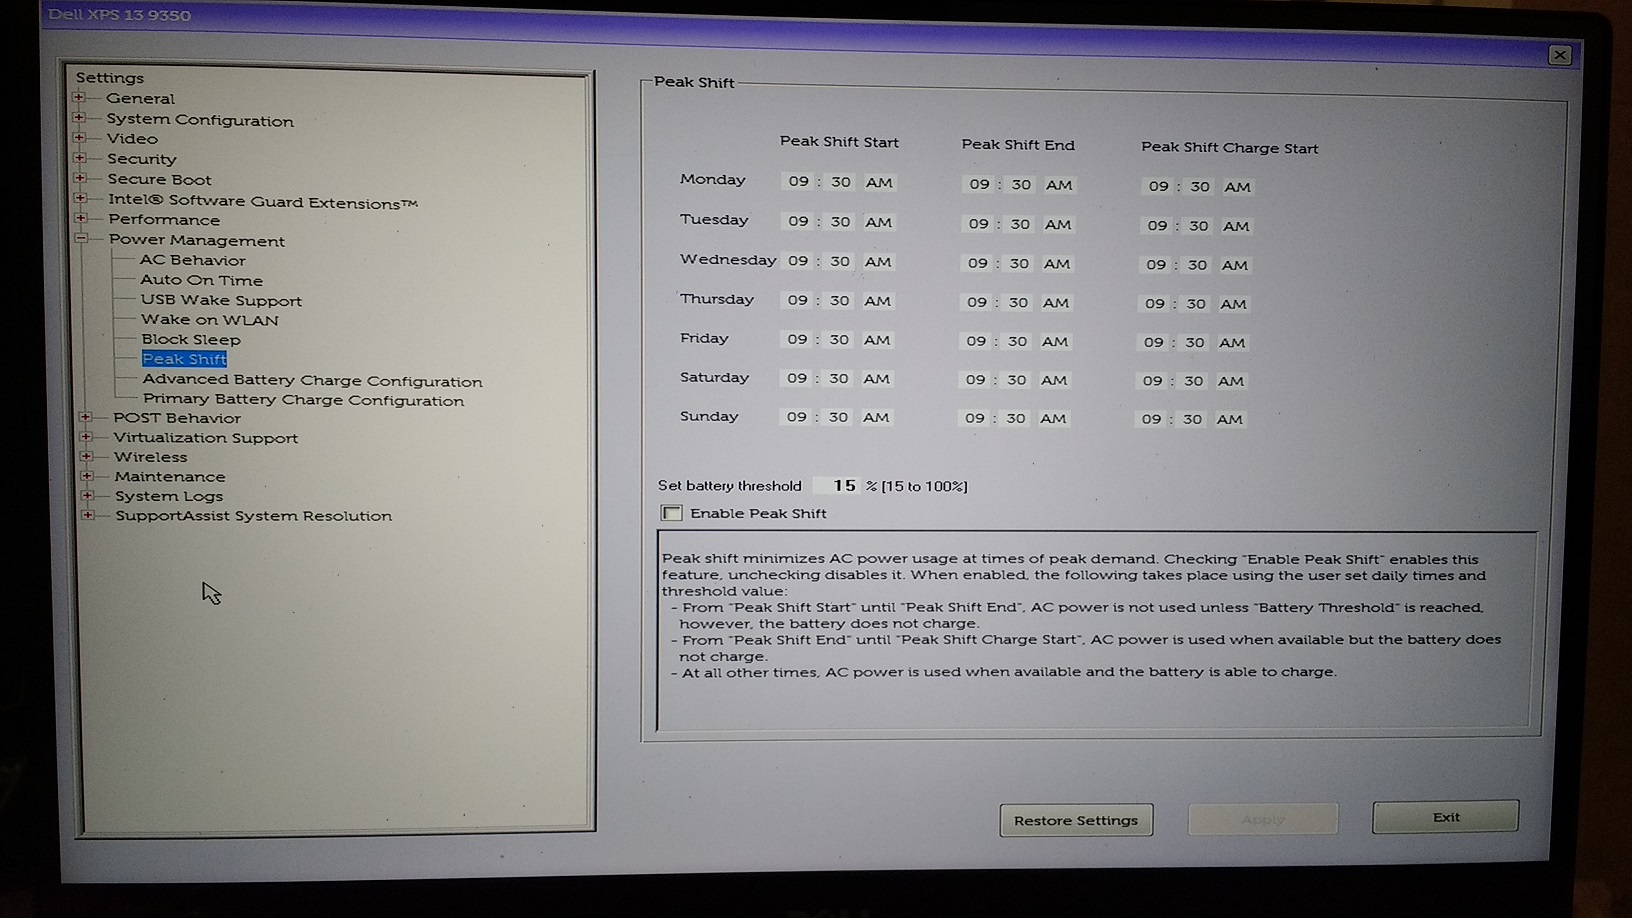The height and width of the screenshot is (918, 1632).
Task: Set Saturday Peak Shift End hour
Action: 975,380
